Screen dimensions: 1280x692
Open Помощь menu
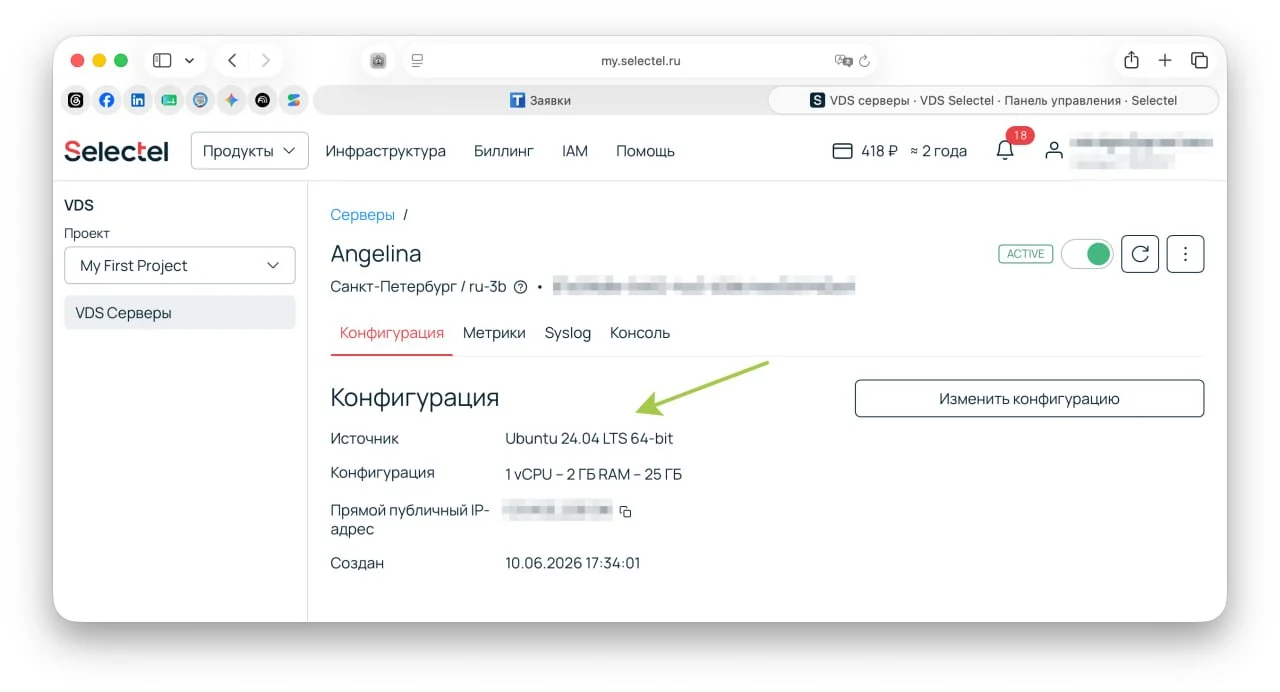645,151
